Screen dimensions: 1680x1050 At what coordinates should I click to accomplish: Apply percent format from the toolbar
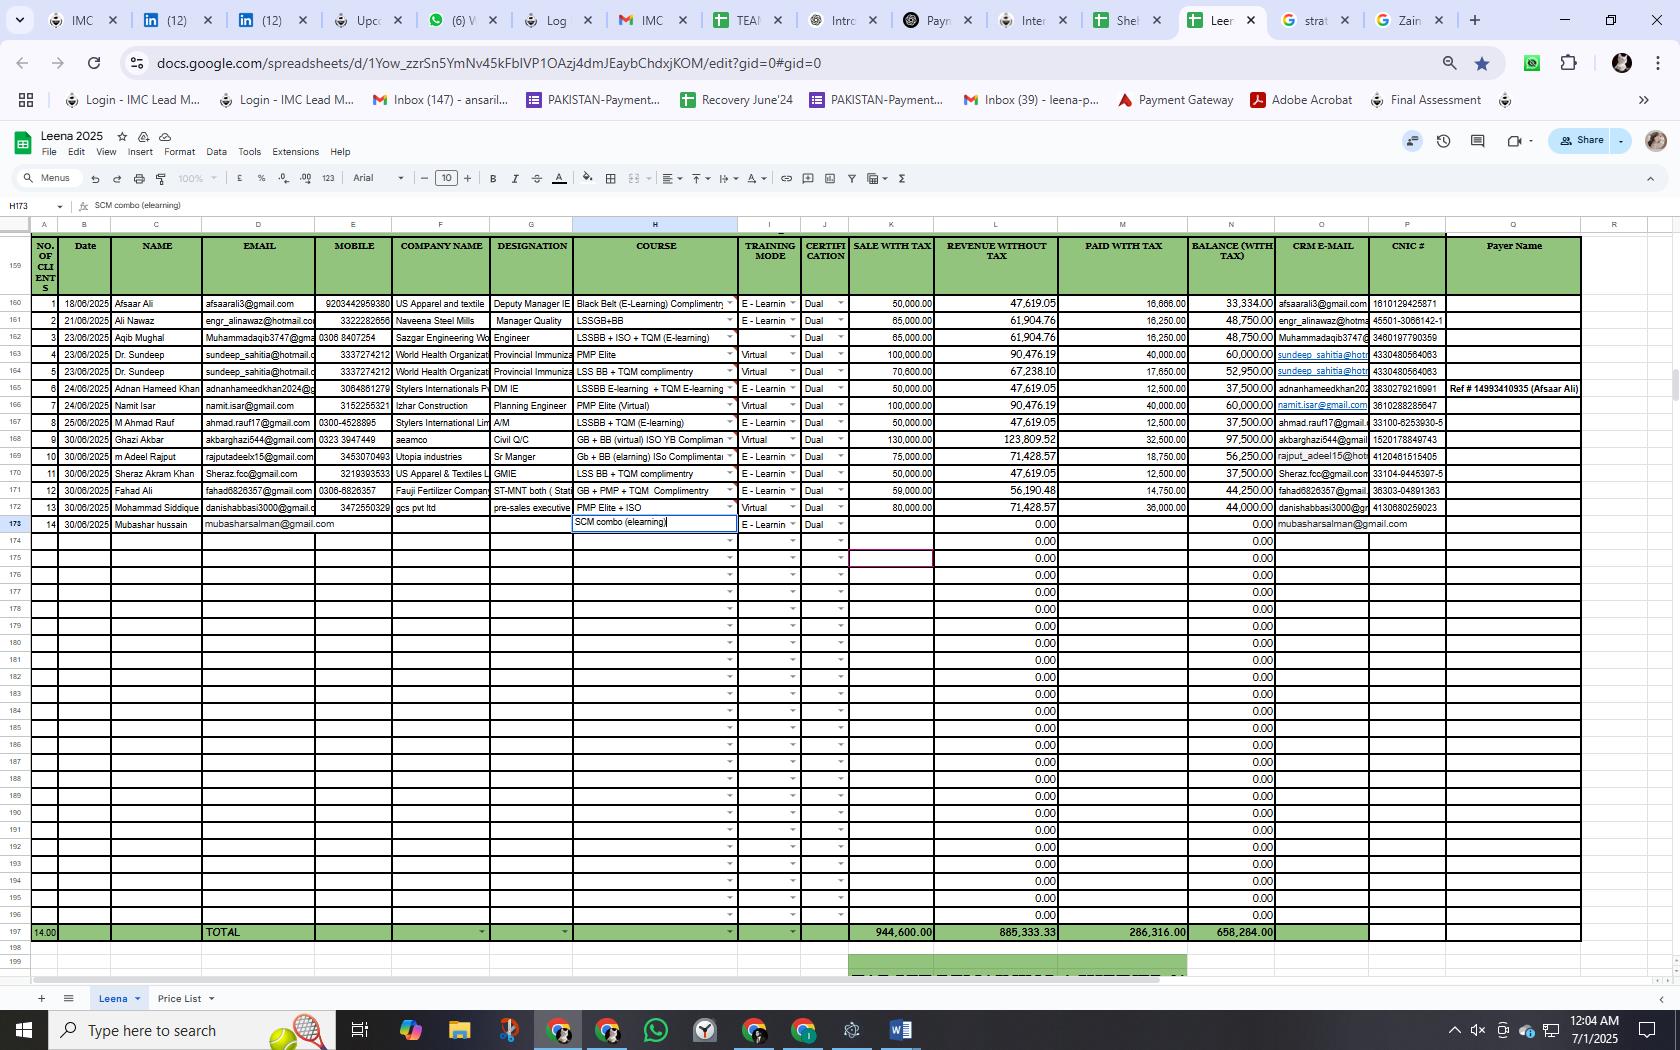261,178
